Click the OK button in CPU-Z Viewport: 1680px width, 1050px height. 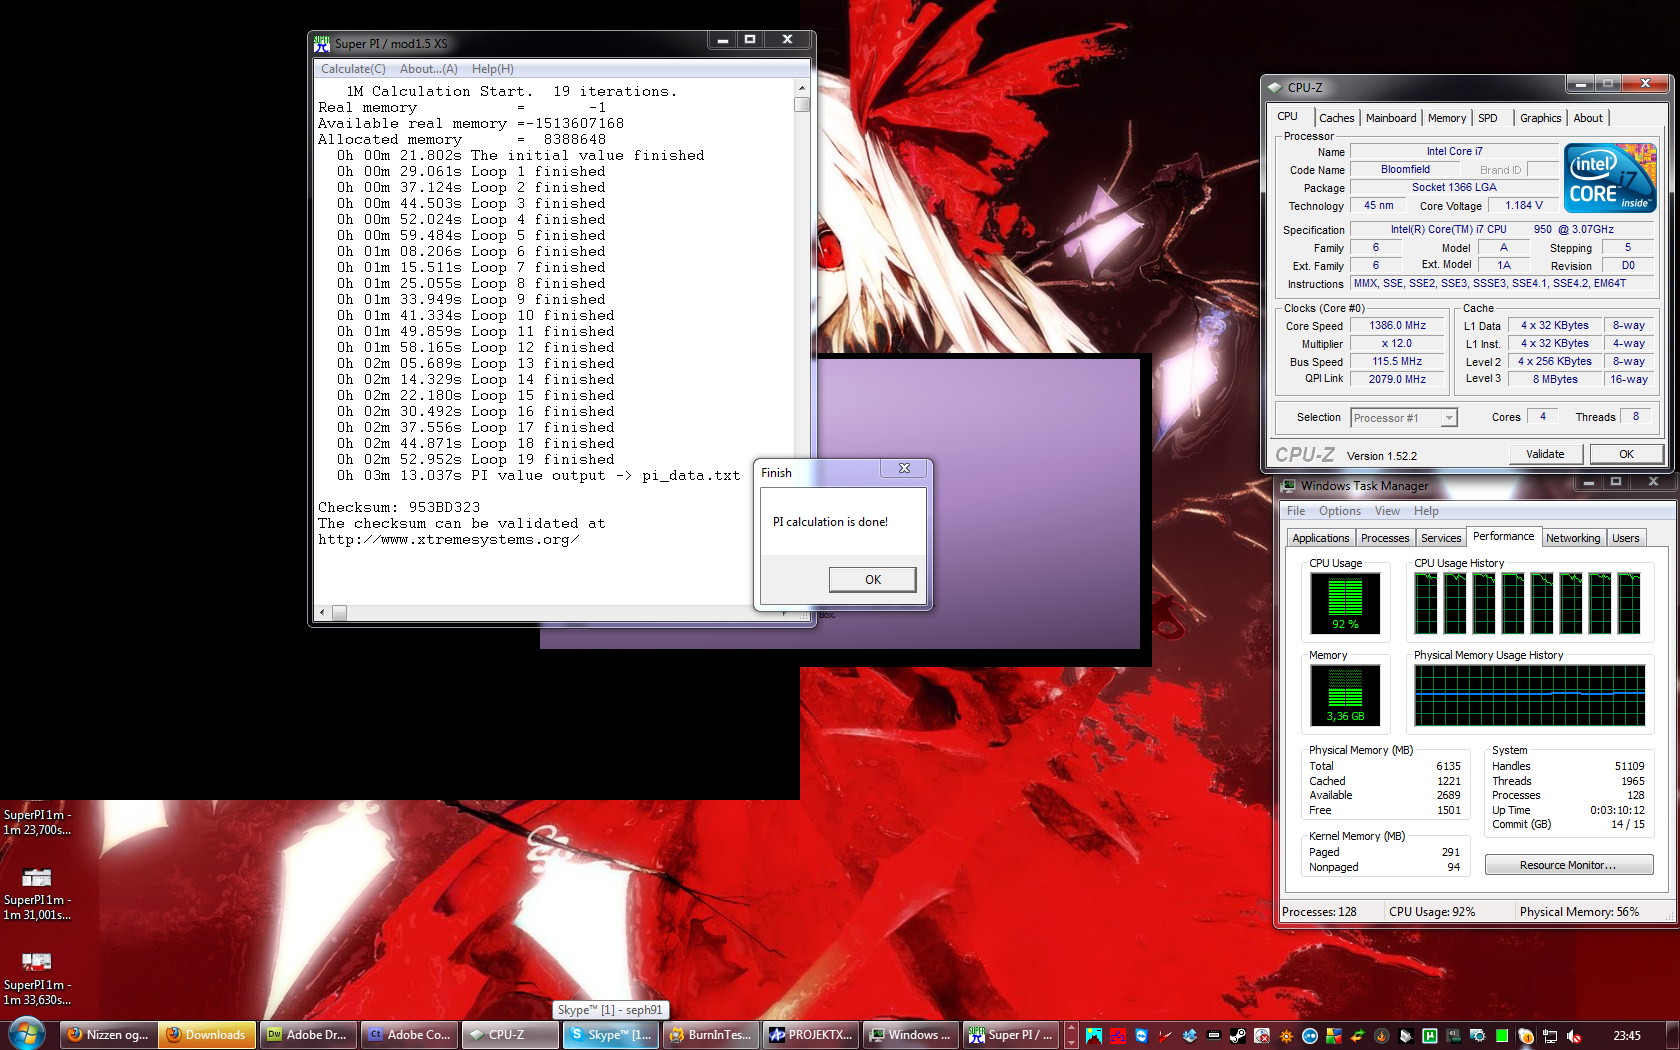click(x=1626, y=454)
